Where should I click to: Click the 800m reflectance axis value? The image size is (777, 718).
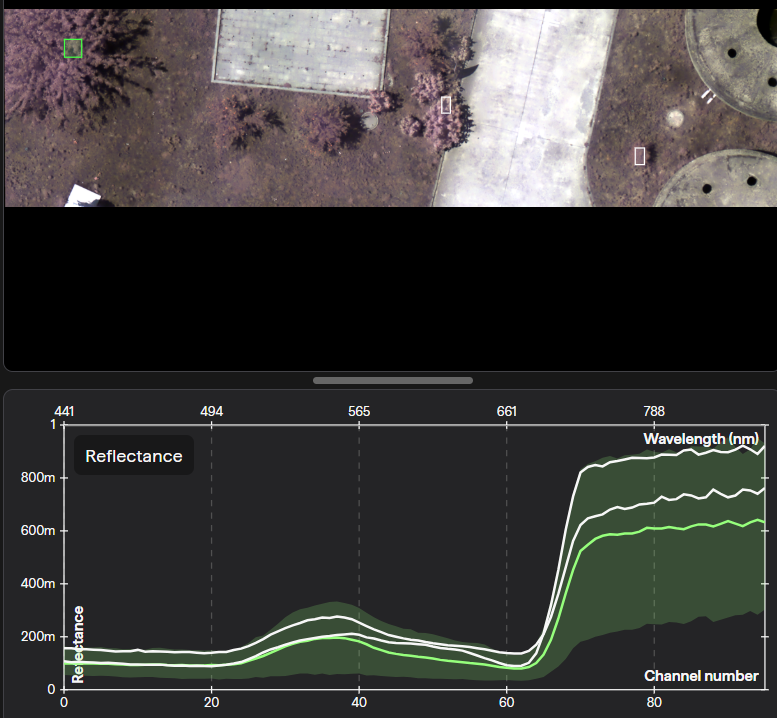pyautogui.click(x=38, y=478)
